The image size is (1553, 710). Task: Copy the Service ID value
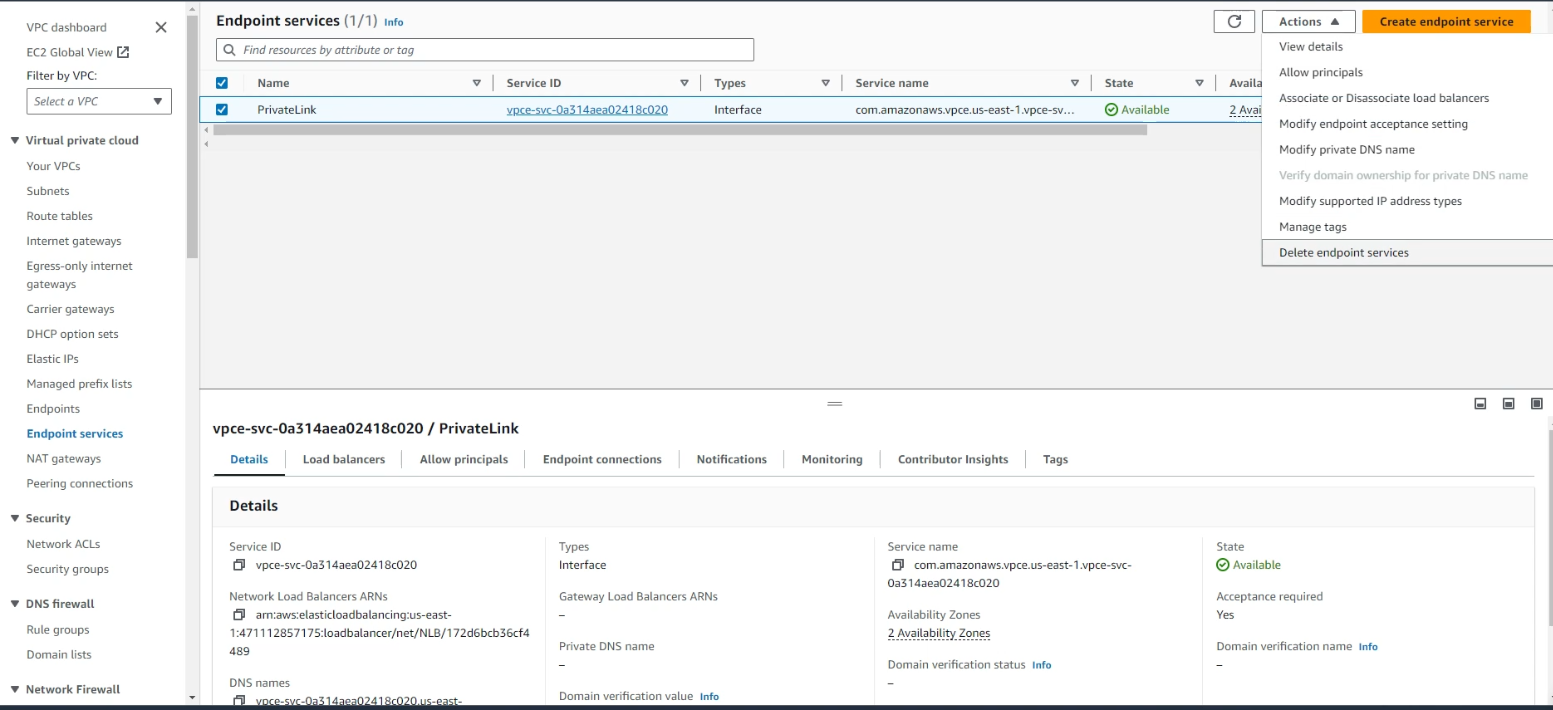(x=239, y=565)
